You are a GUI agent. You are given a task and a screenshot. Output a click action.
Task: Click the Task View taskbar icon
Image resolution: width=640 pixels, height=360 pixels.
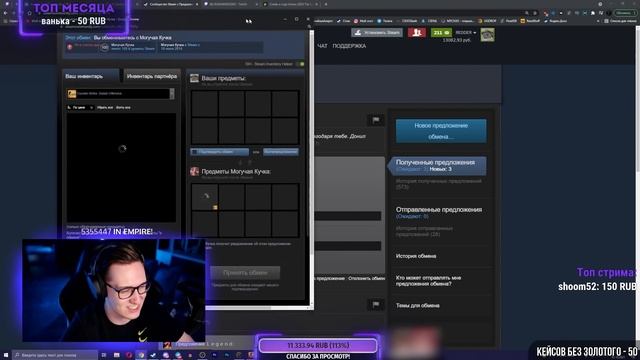104,355
